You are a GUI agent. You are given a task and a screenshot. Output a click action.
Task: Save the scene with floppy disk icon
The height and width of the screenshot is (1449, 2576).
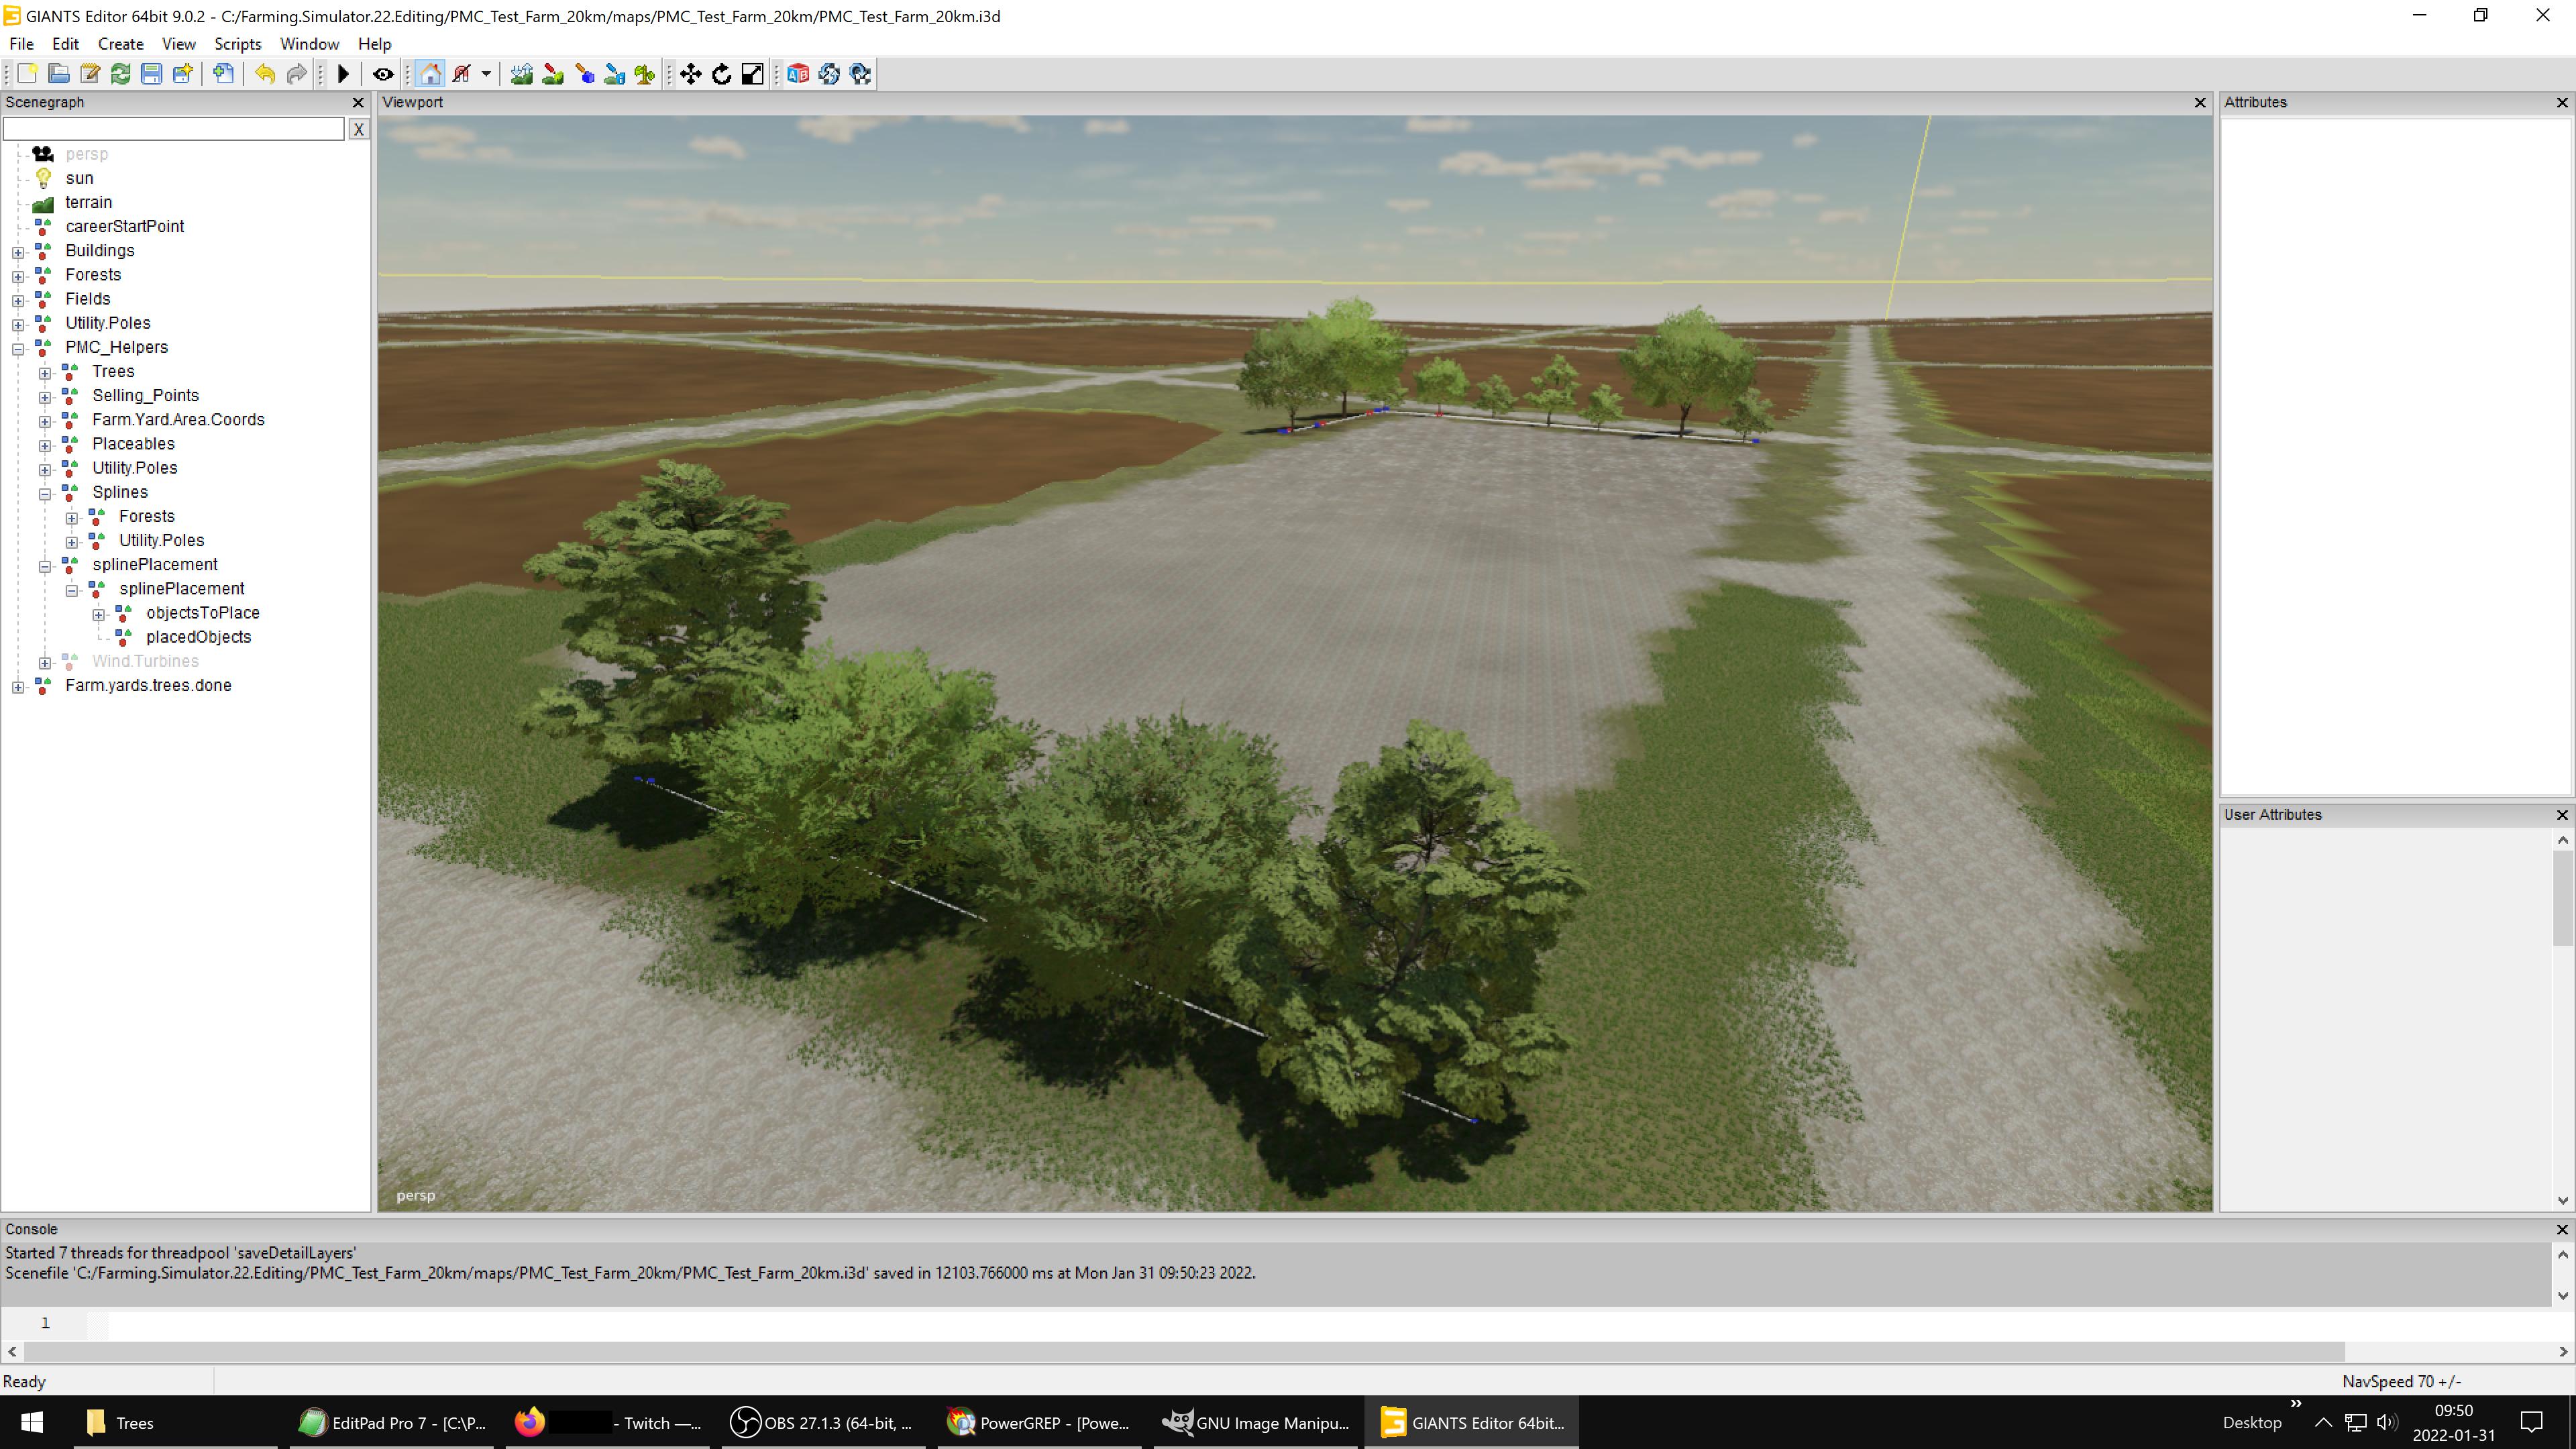pyautogui.click(x=151, y=74)
